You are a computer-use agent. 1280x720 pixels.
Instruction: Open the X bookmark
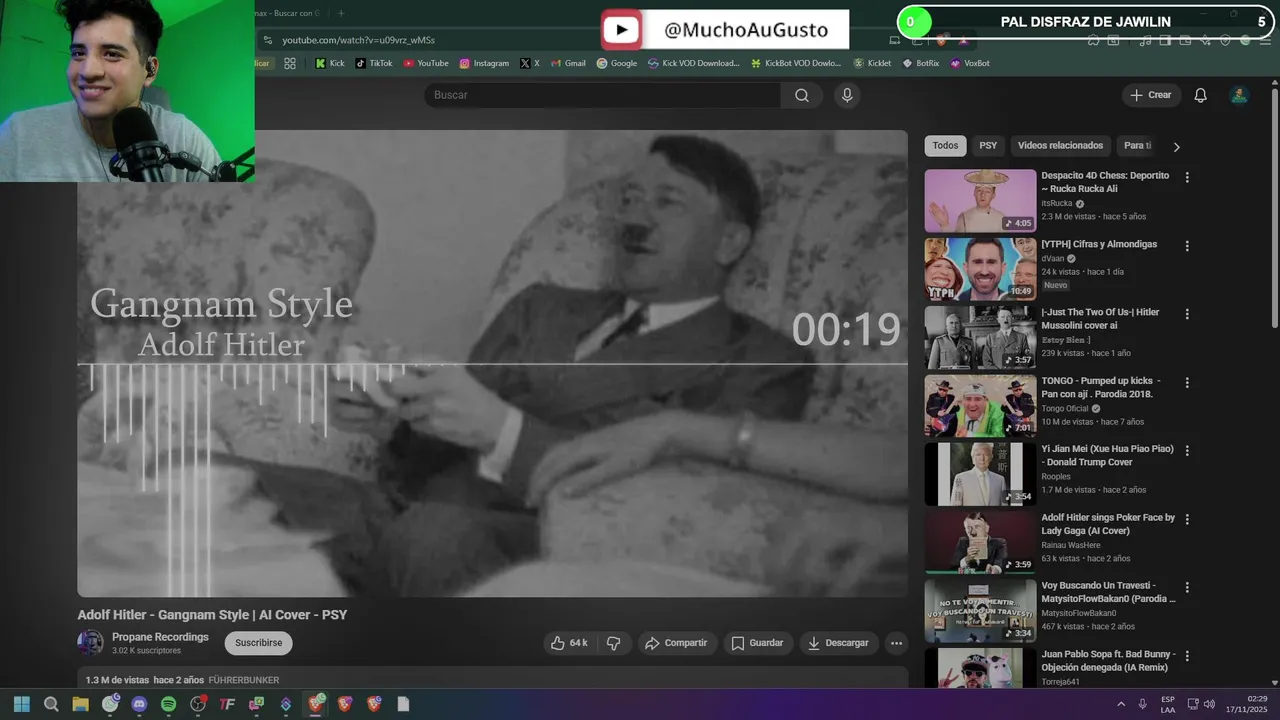(529, 63)
